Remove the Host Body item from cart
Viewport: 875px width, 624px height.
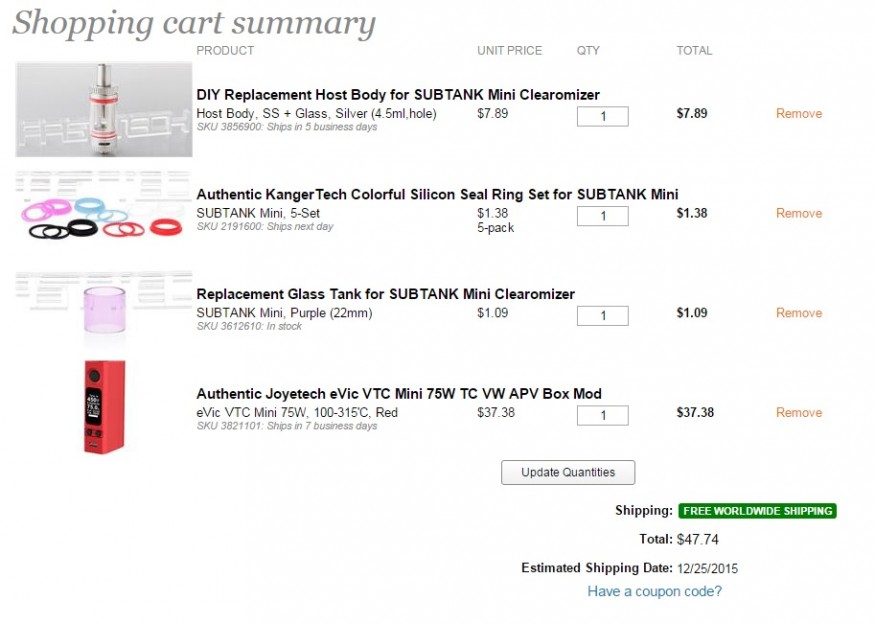pyautogui.click(x=799, y=114)
